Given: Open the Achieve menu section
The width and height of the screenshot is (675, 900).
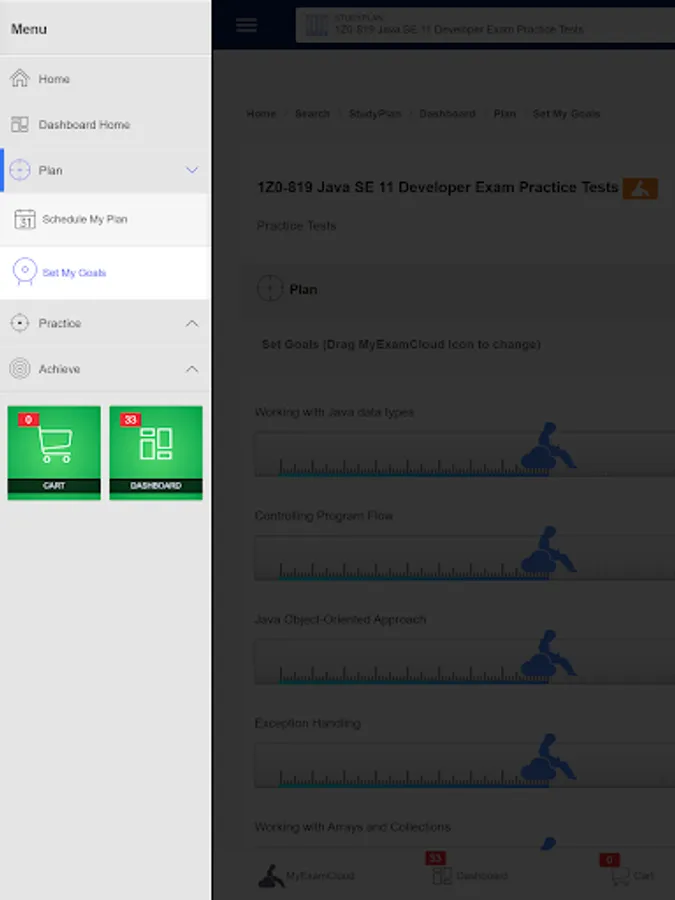Looking at the screenshot, I should pyautogui.click(x=105, y=369).
